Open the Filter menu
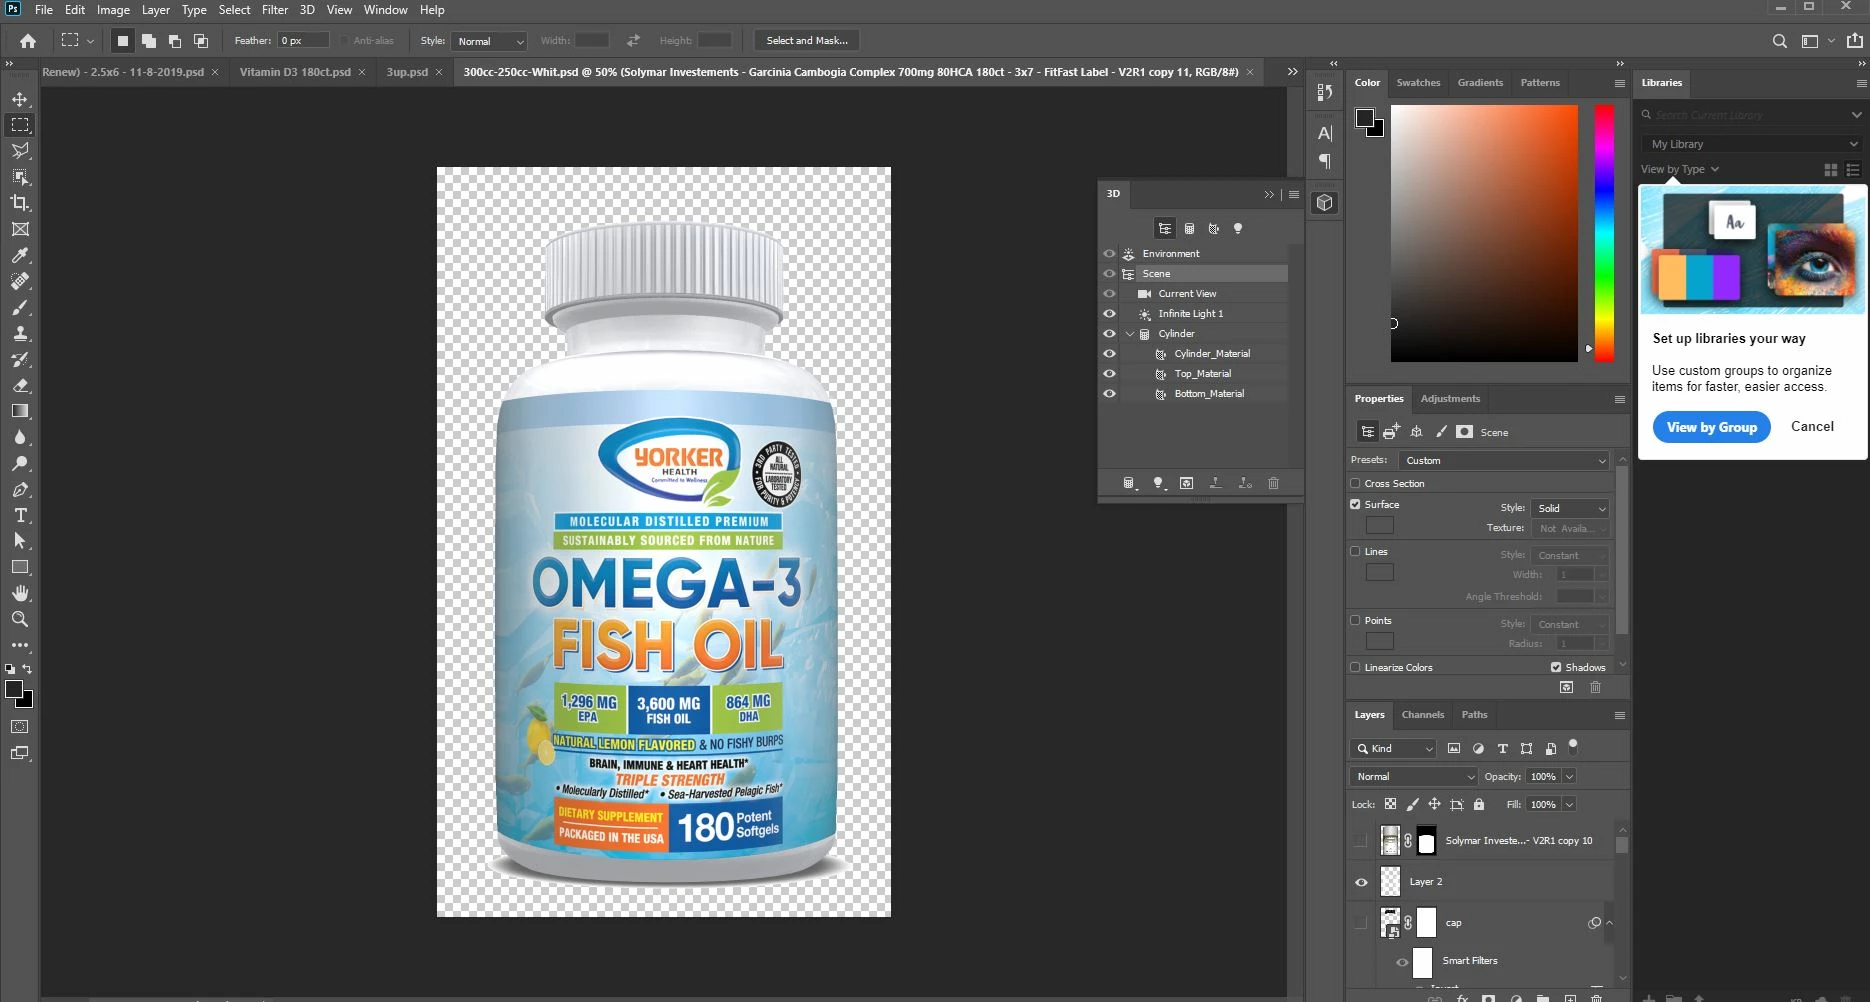 (275, 10)
